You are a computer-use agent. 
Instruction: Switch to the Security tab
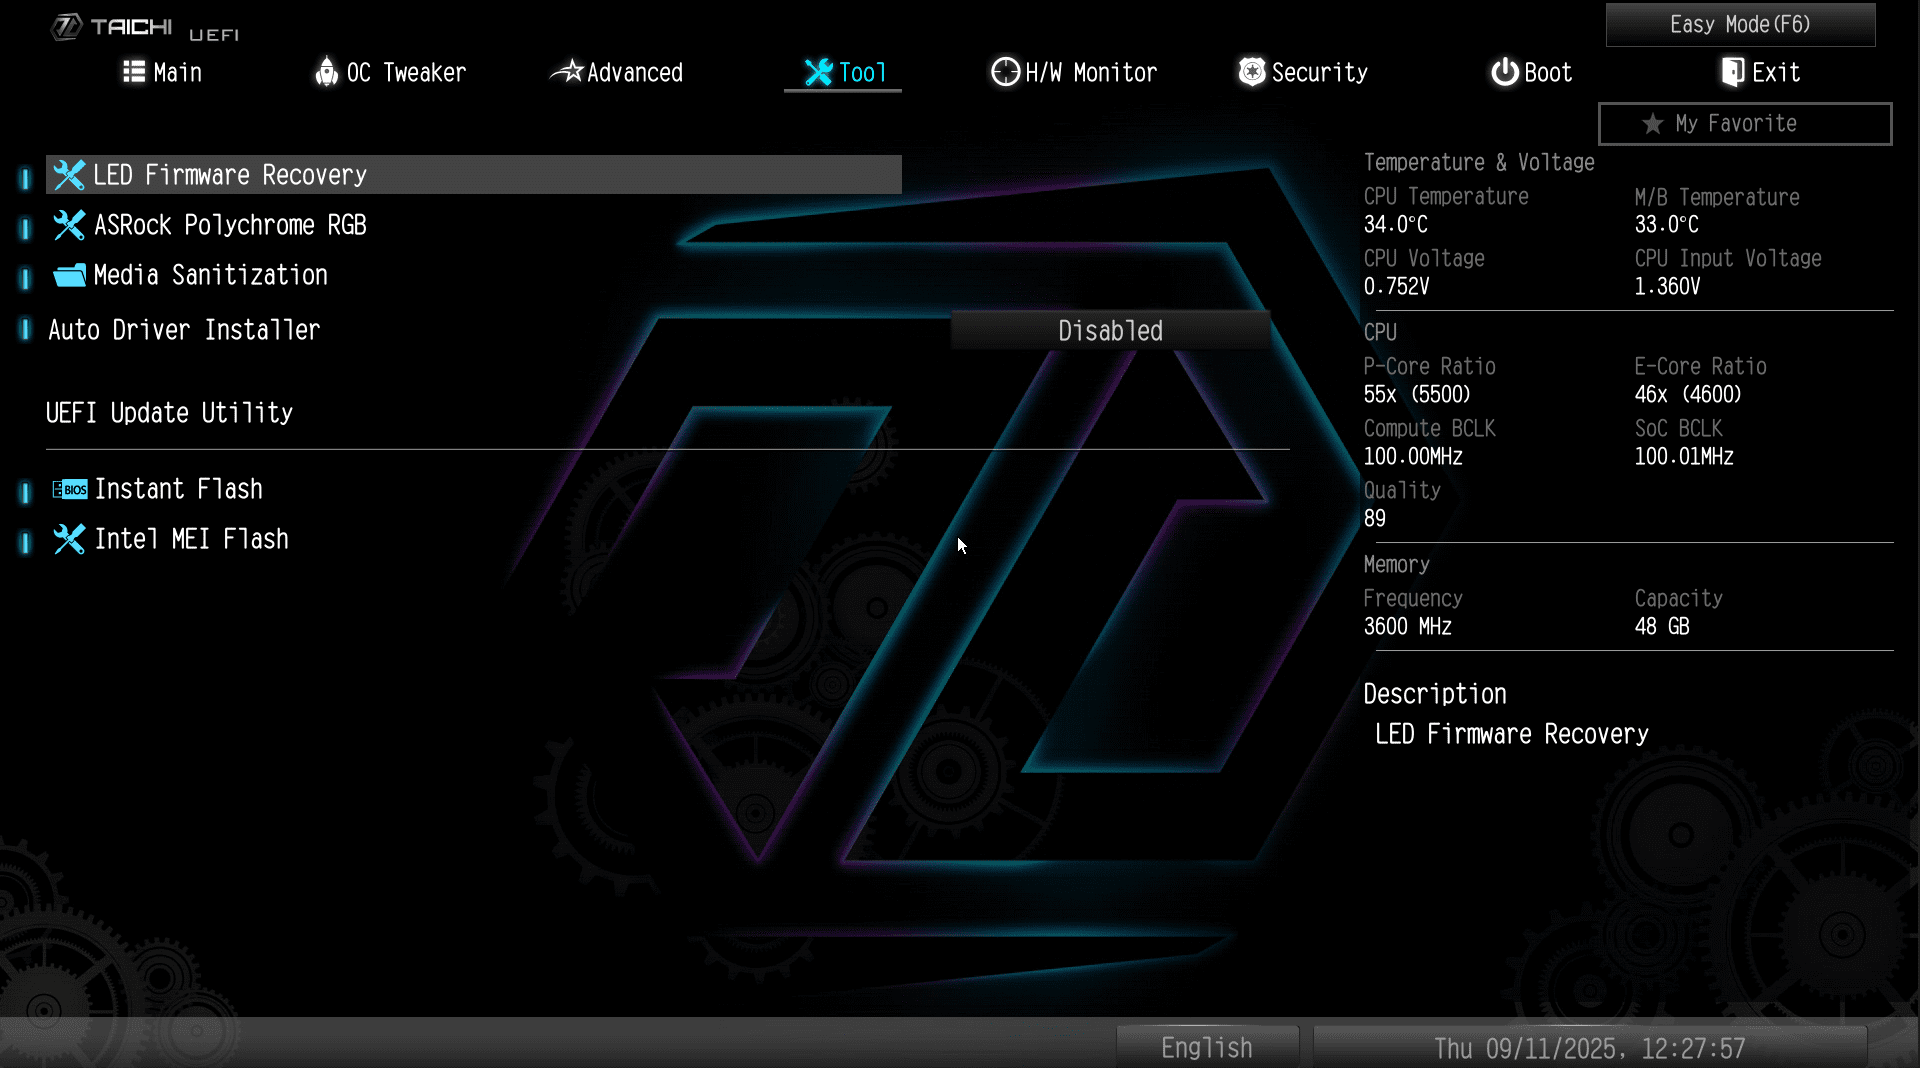click(1303, 72)
